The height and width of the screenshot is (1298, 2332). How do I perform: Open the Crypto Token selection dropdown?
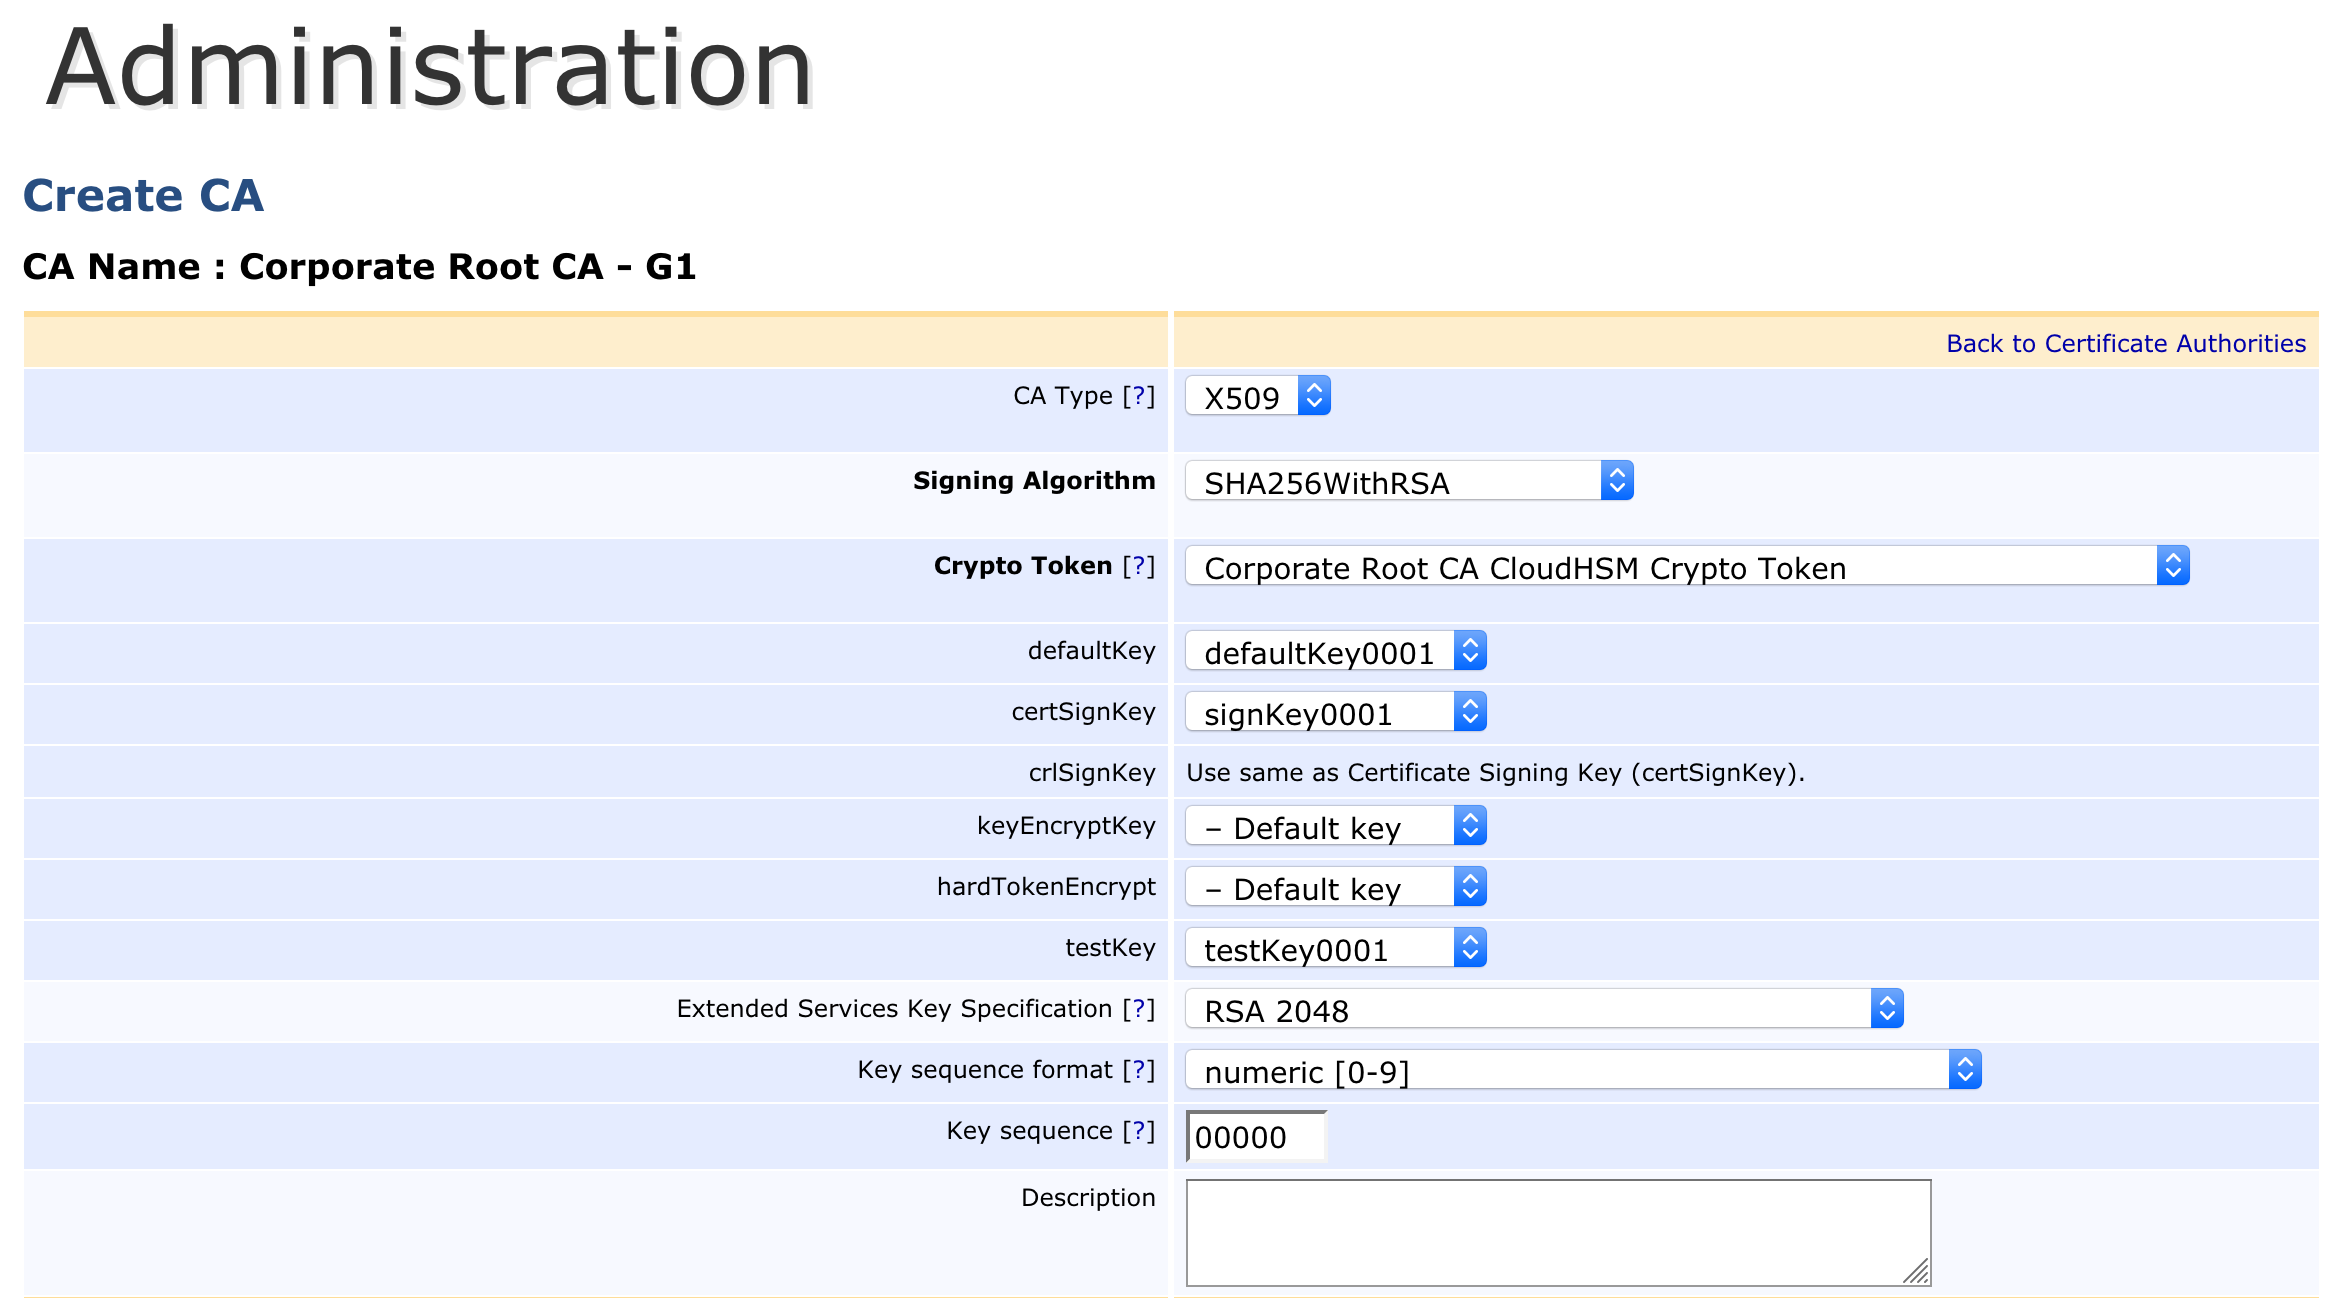(1686, 567)
